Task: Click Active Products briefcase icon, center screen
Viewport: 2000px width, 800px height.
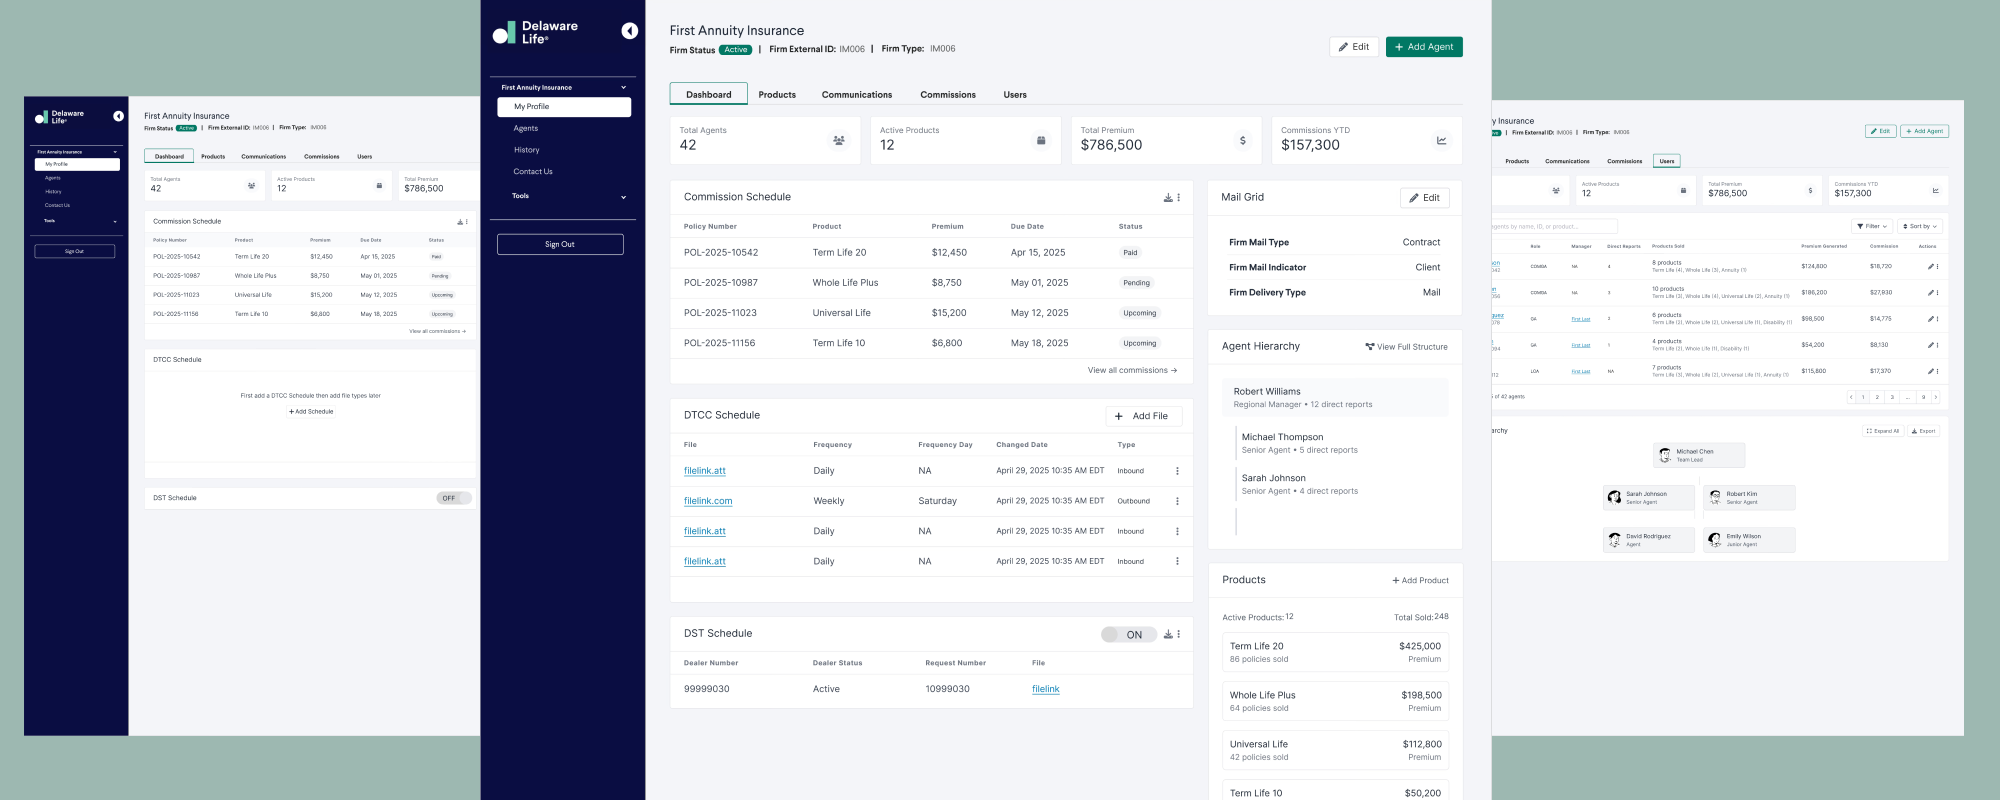Action: pos(1041,141)
